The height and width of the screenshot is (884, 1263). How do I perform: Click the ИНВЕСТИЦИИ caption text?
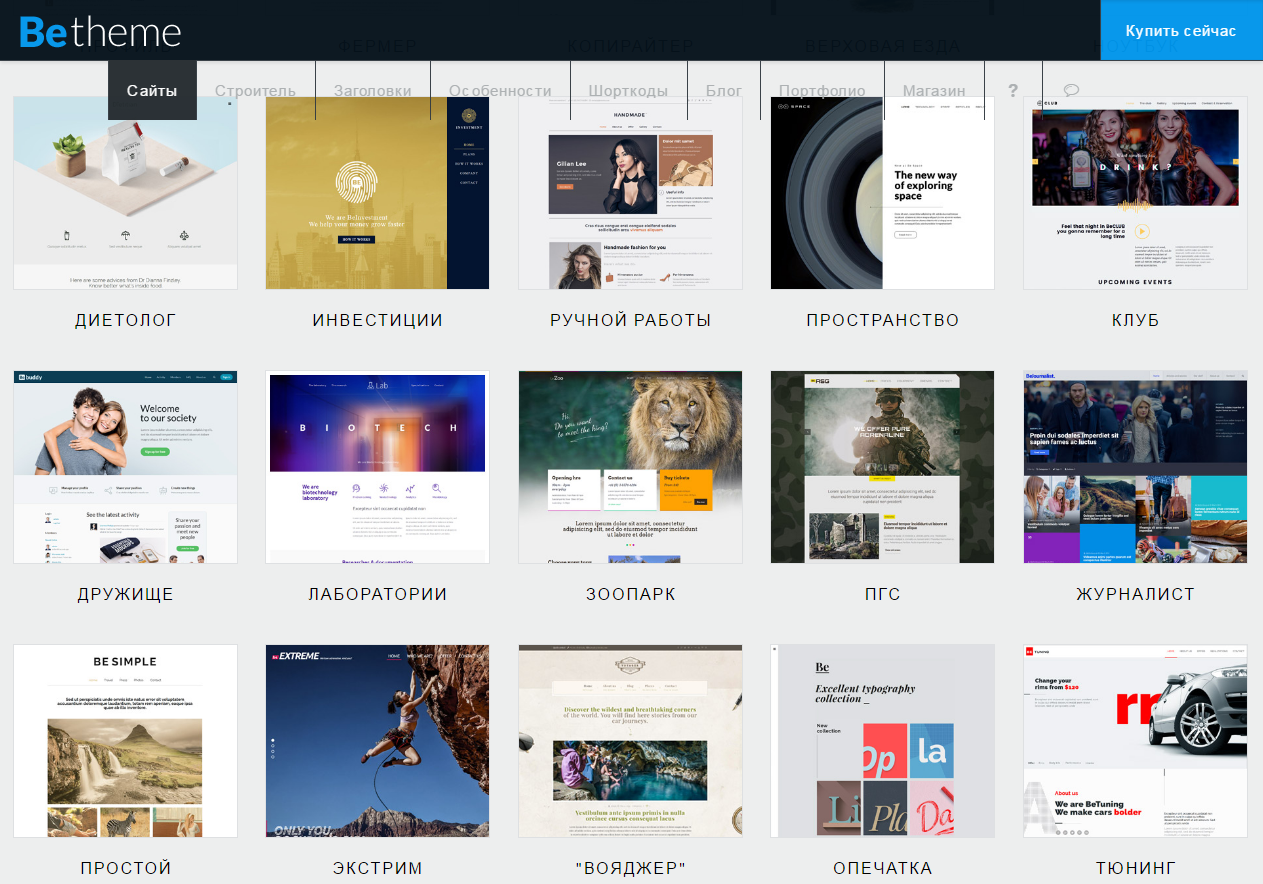[378, 320]
